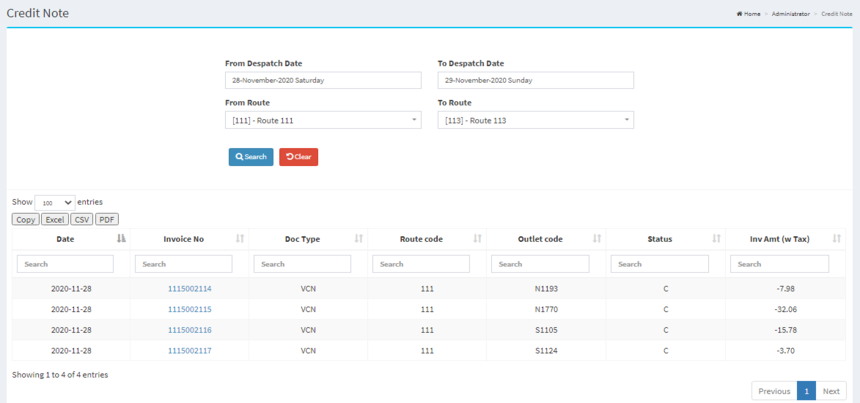Click the Outlet code sort icon

coord(597,239)
